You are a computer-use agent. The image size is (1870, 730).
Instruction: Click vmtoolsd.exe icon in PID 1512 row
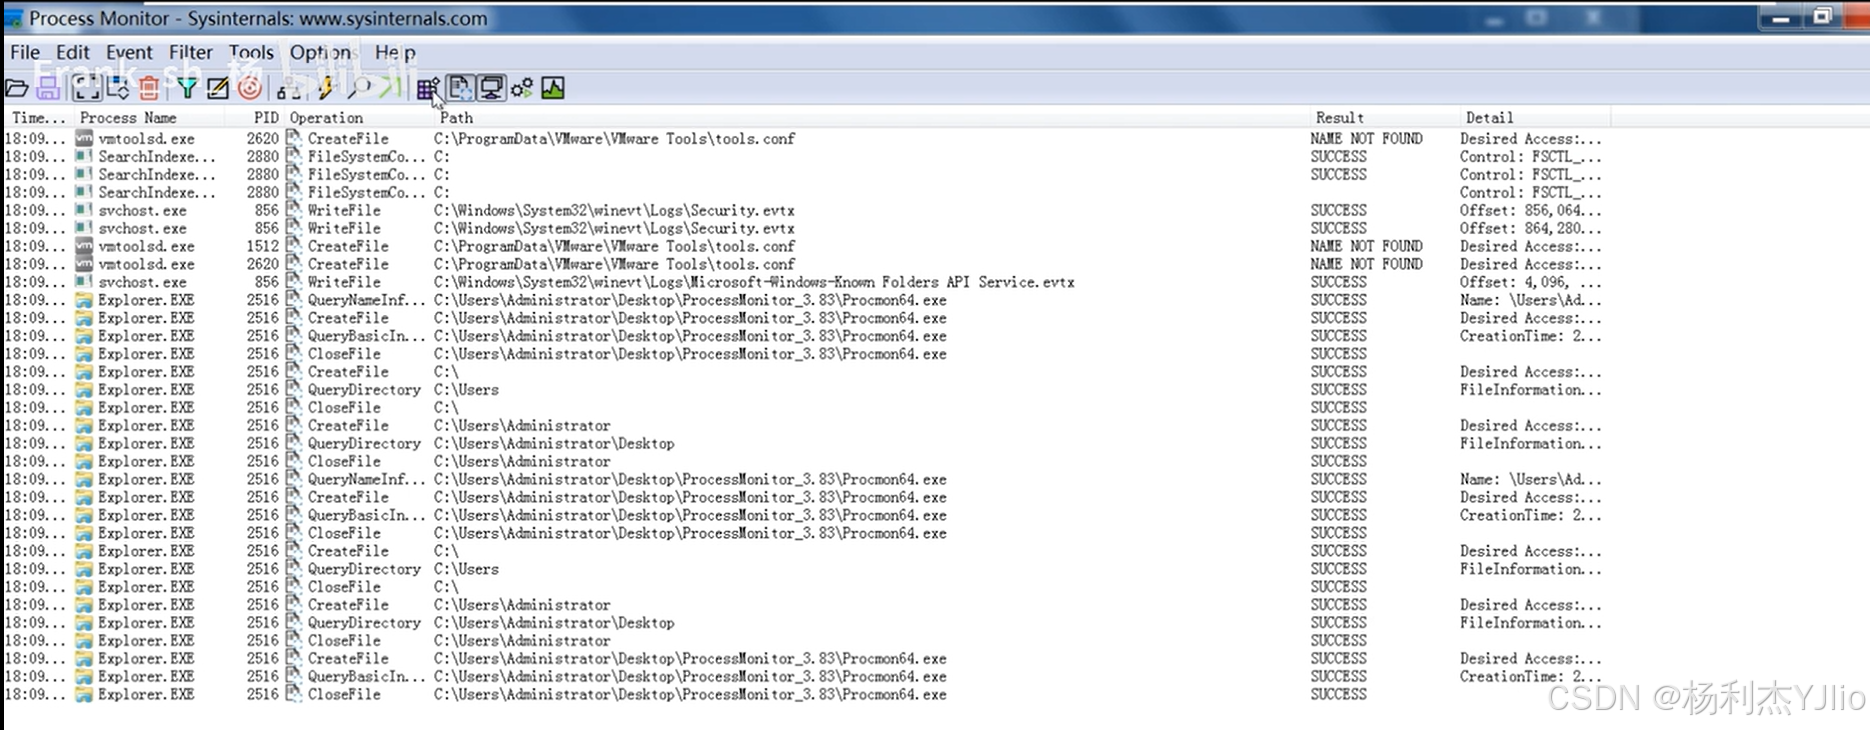85,246
